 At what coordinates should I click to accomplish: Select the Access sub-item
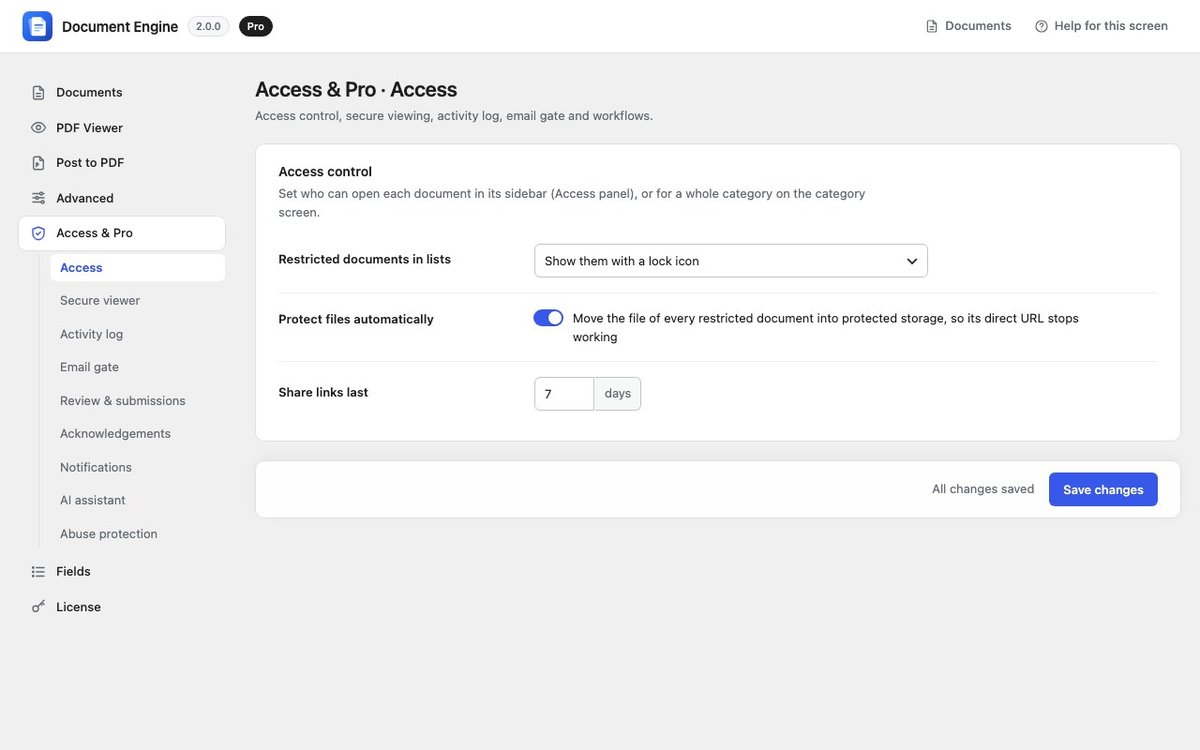tap(138, 268)
